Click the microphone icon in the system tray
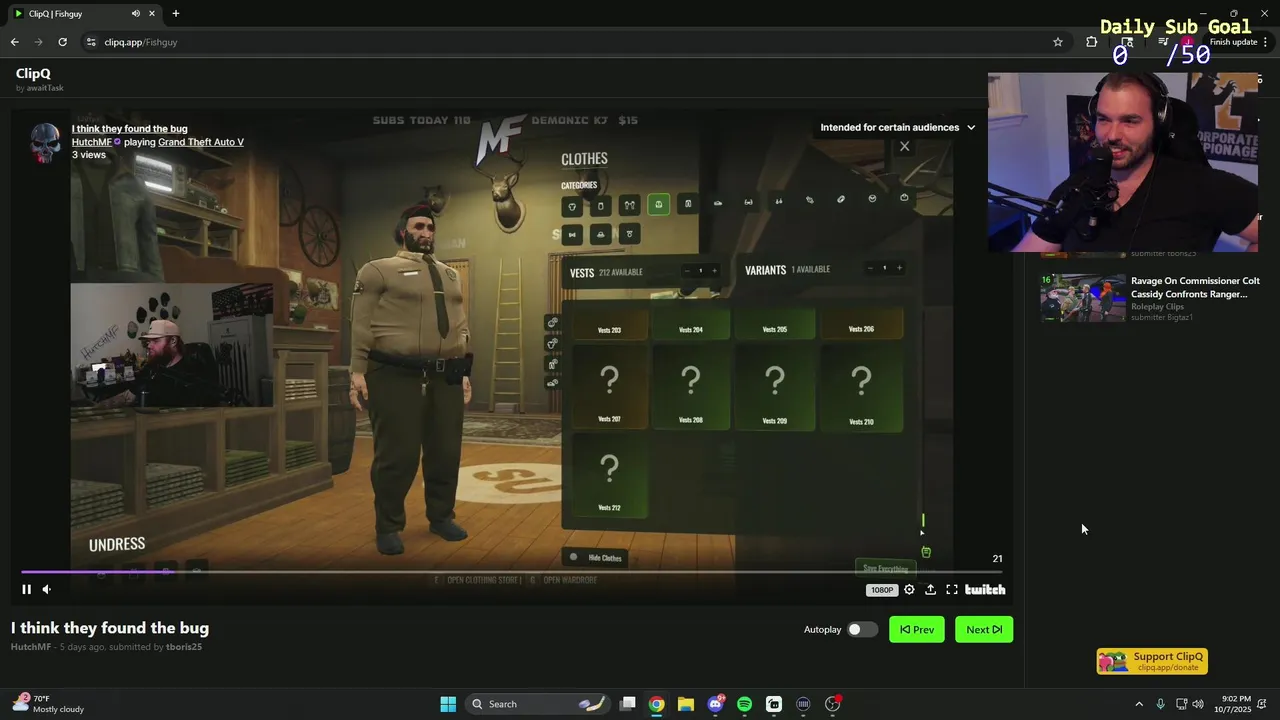This screenshot has height=720, width=1280. point(1160,704)
